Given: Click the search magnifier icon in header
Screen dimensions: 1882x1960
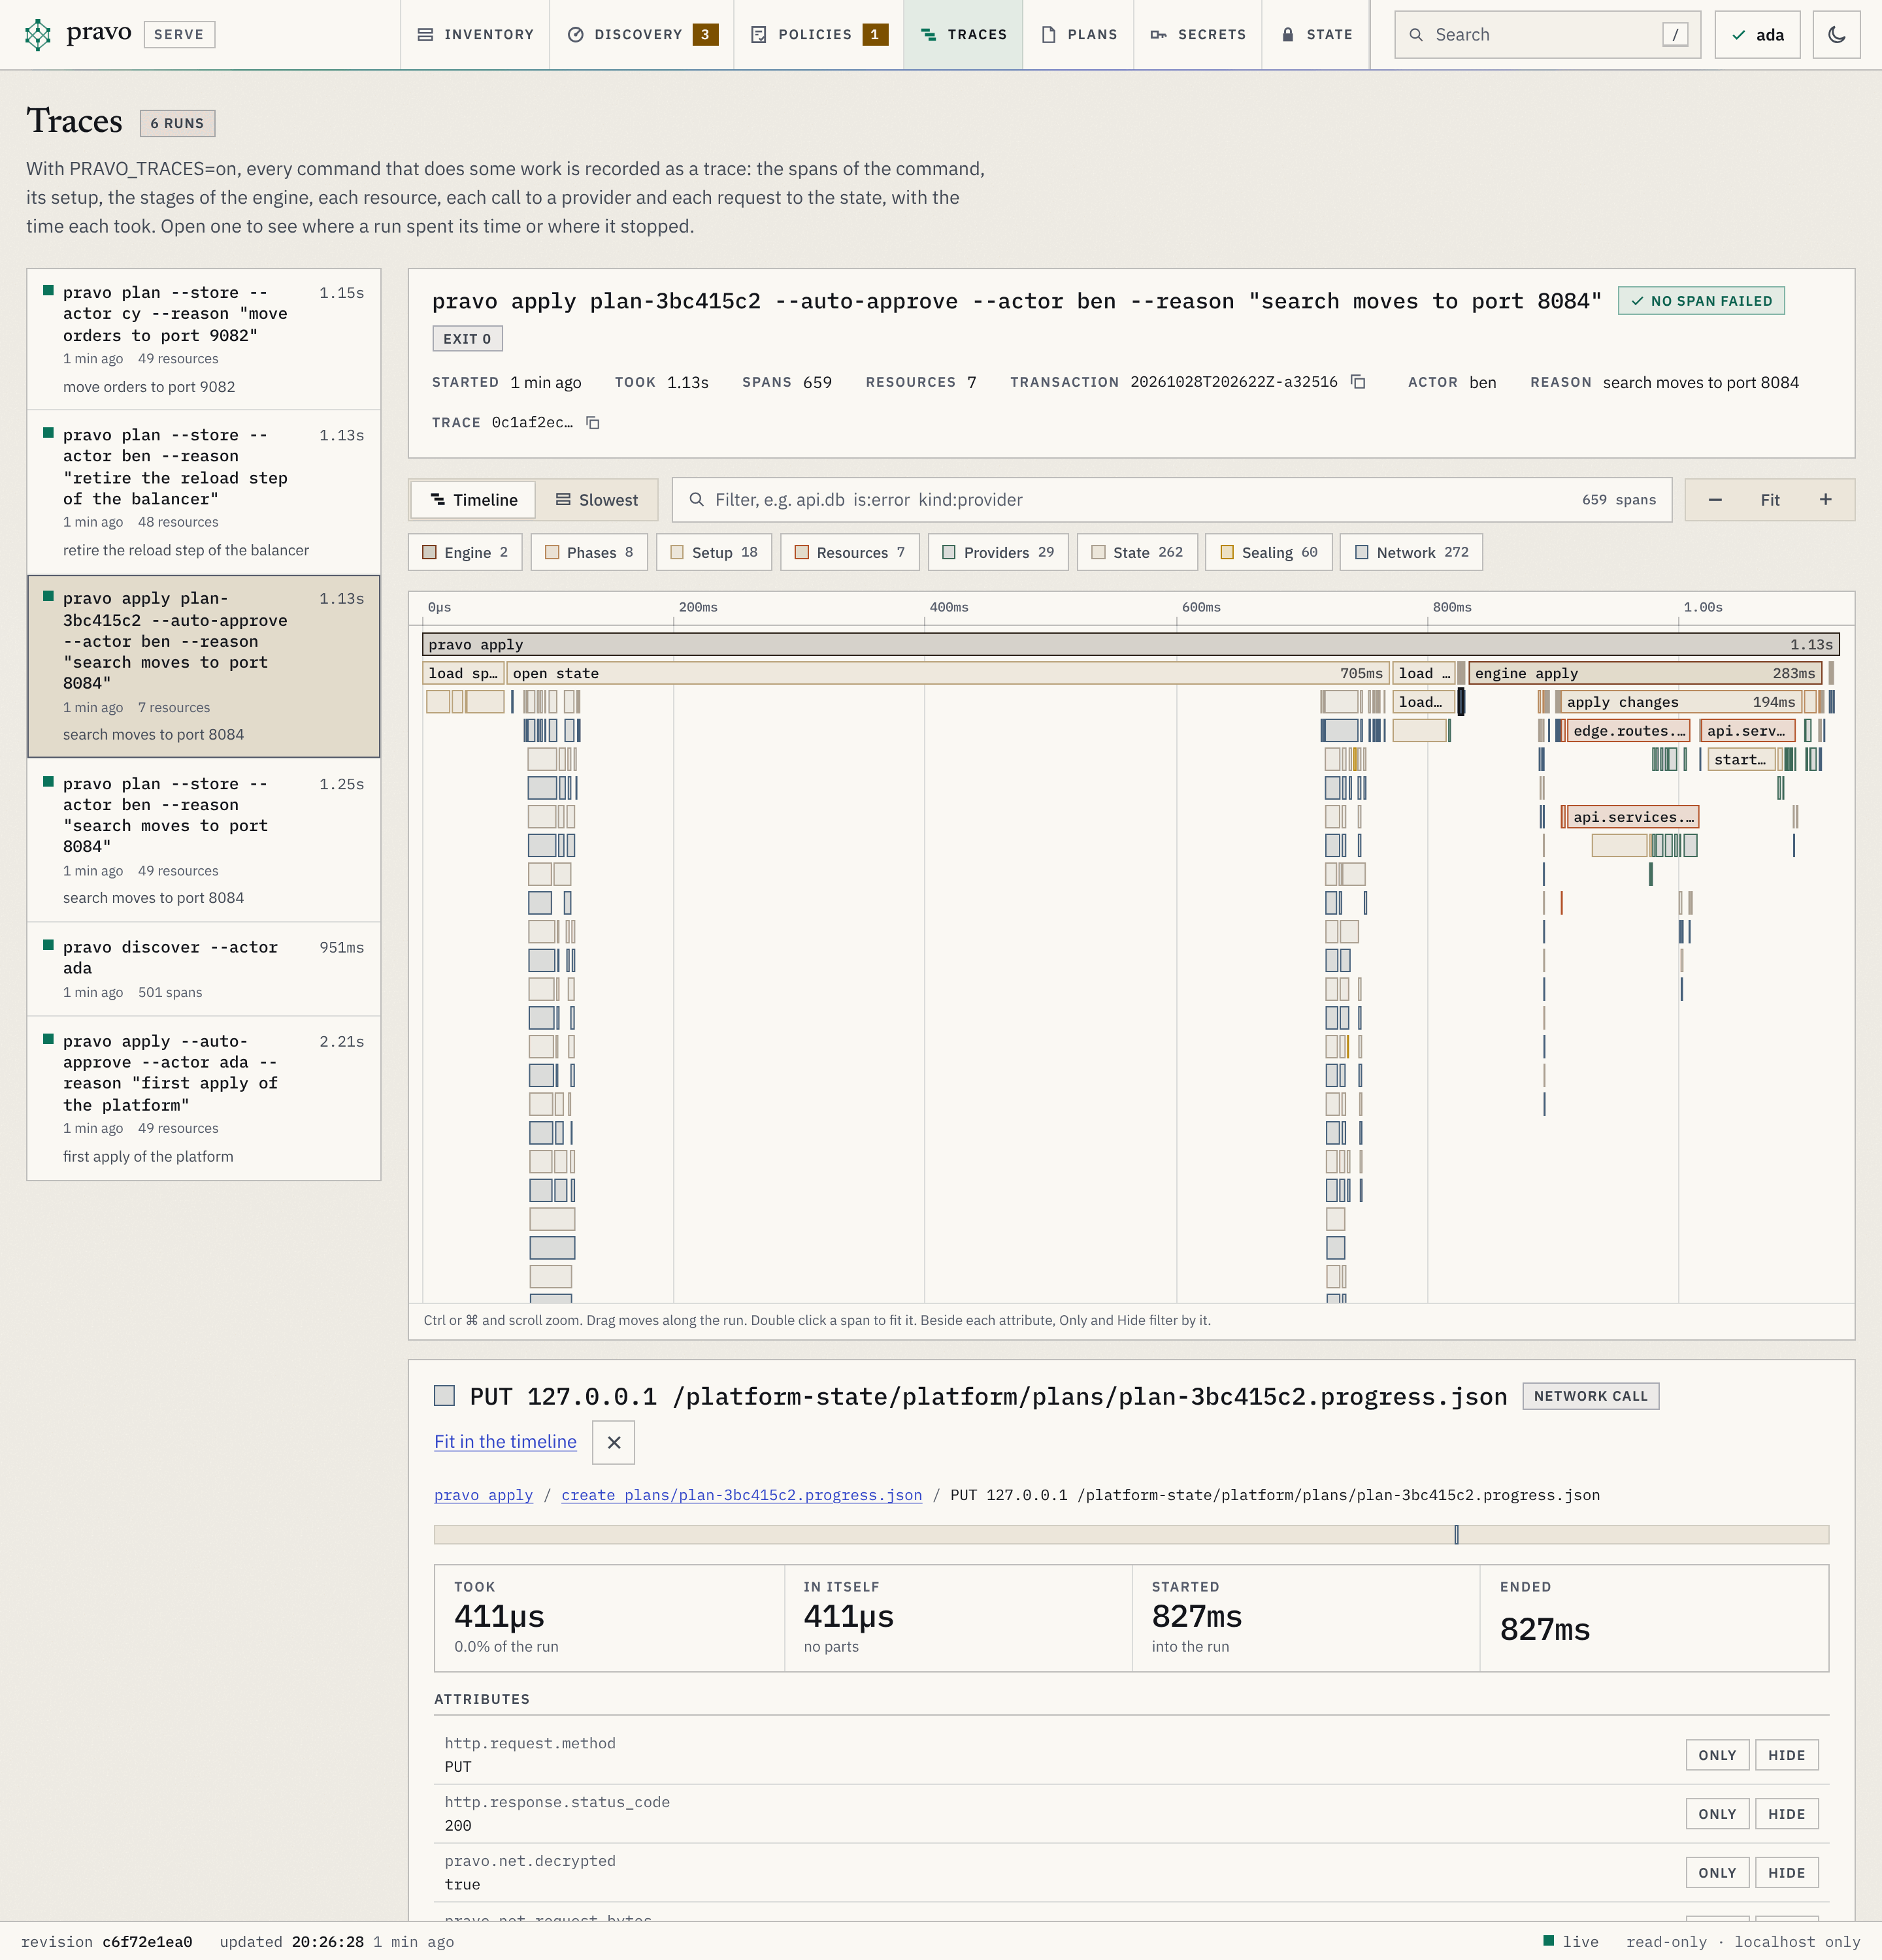Looking at the screenshot, I should click(1416, 35).
